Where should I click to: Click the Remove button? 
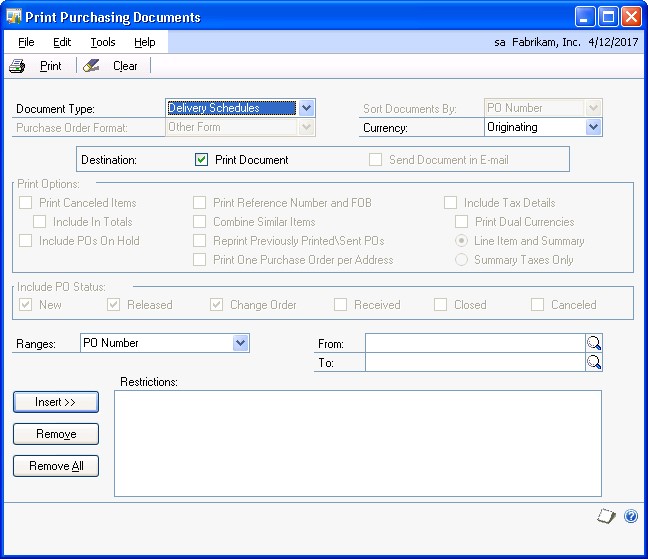point(56,434)
